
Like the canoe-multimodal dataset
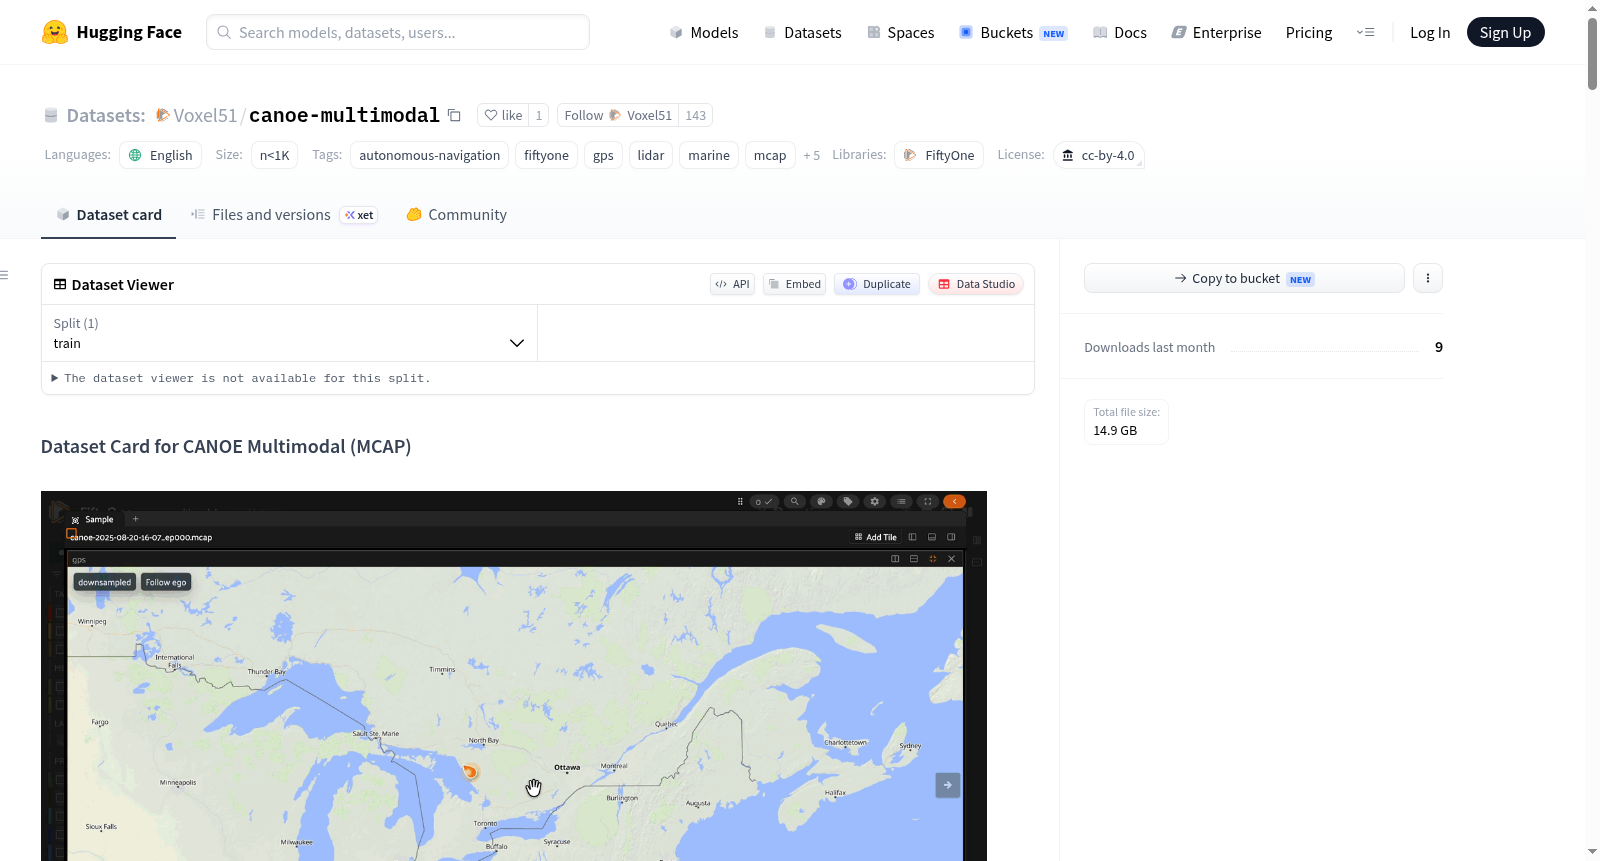coord(503,115)
